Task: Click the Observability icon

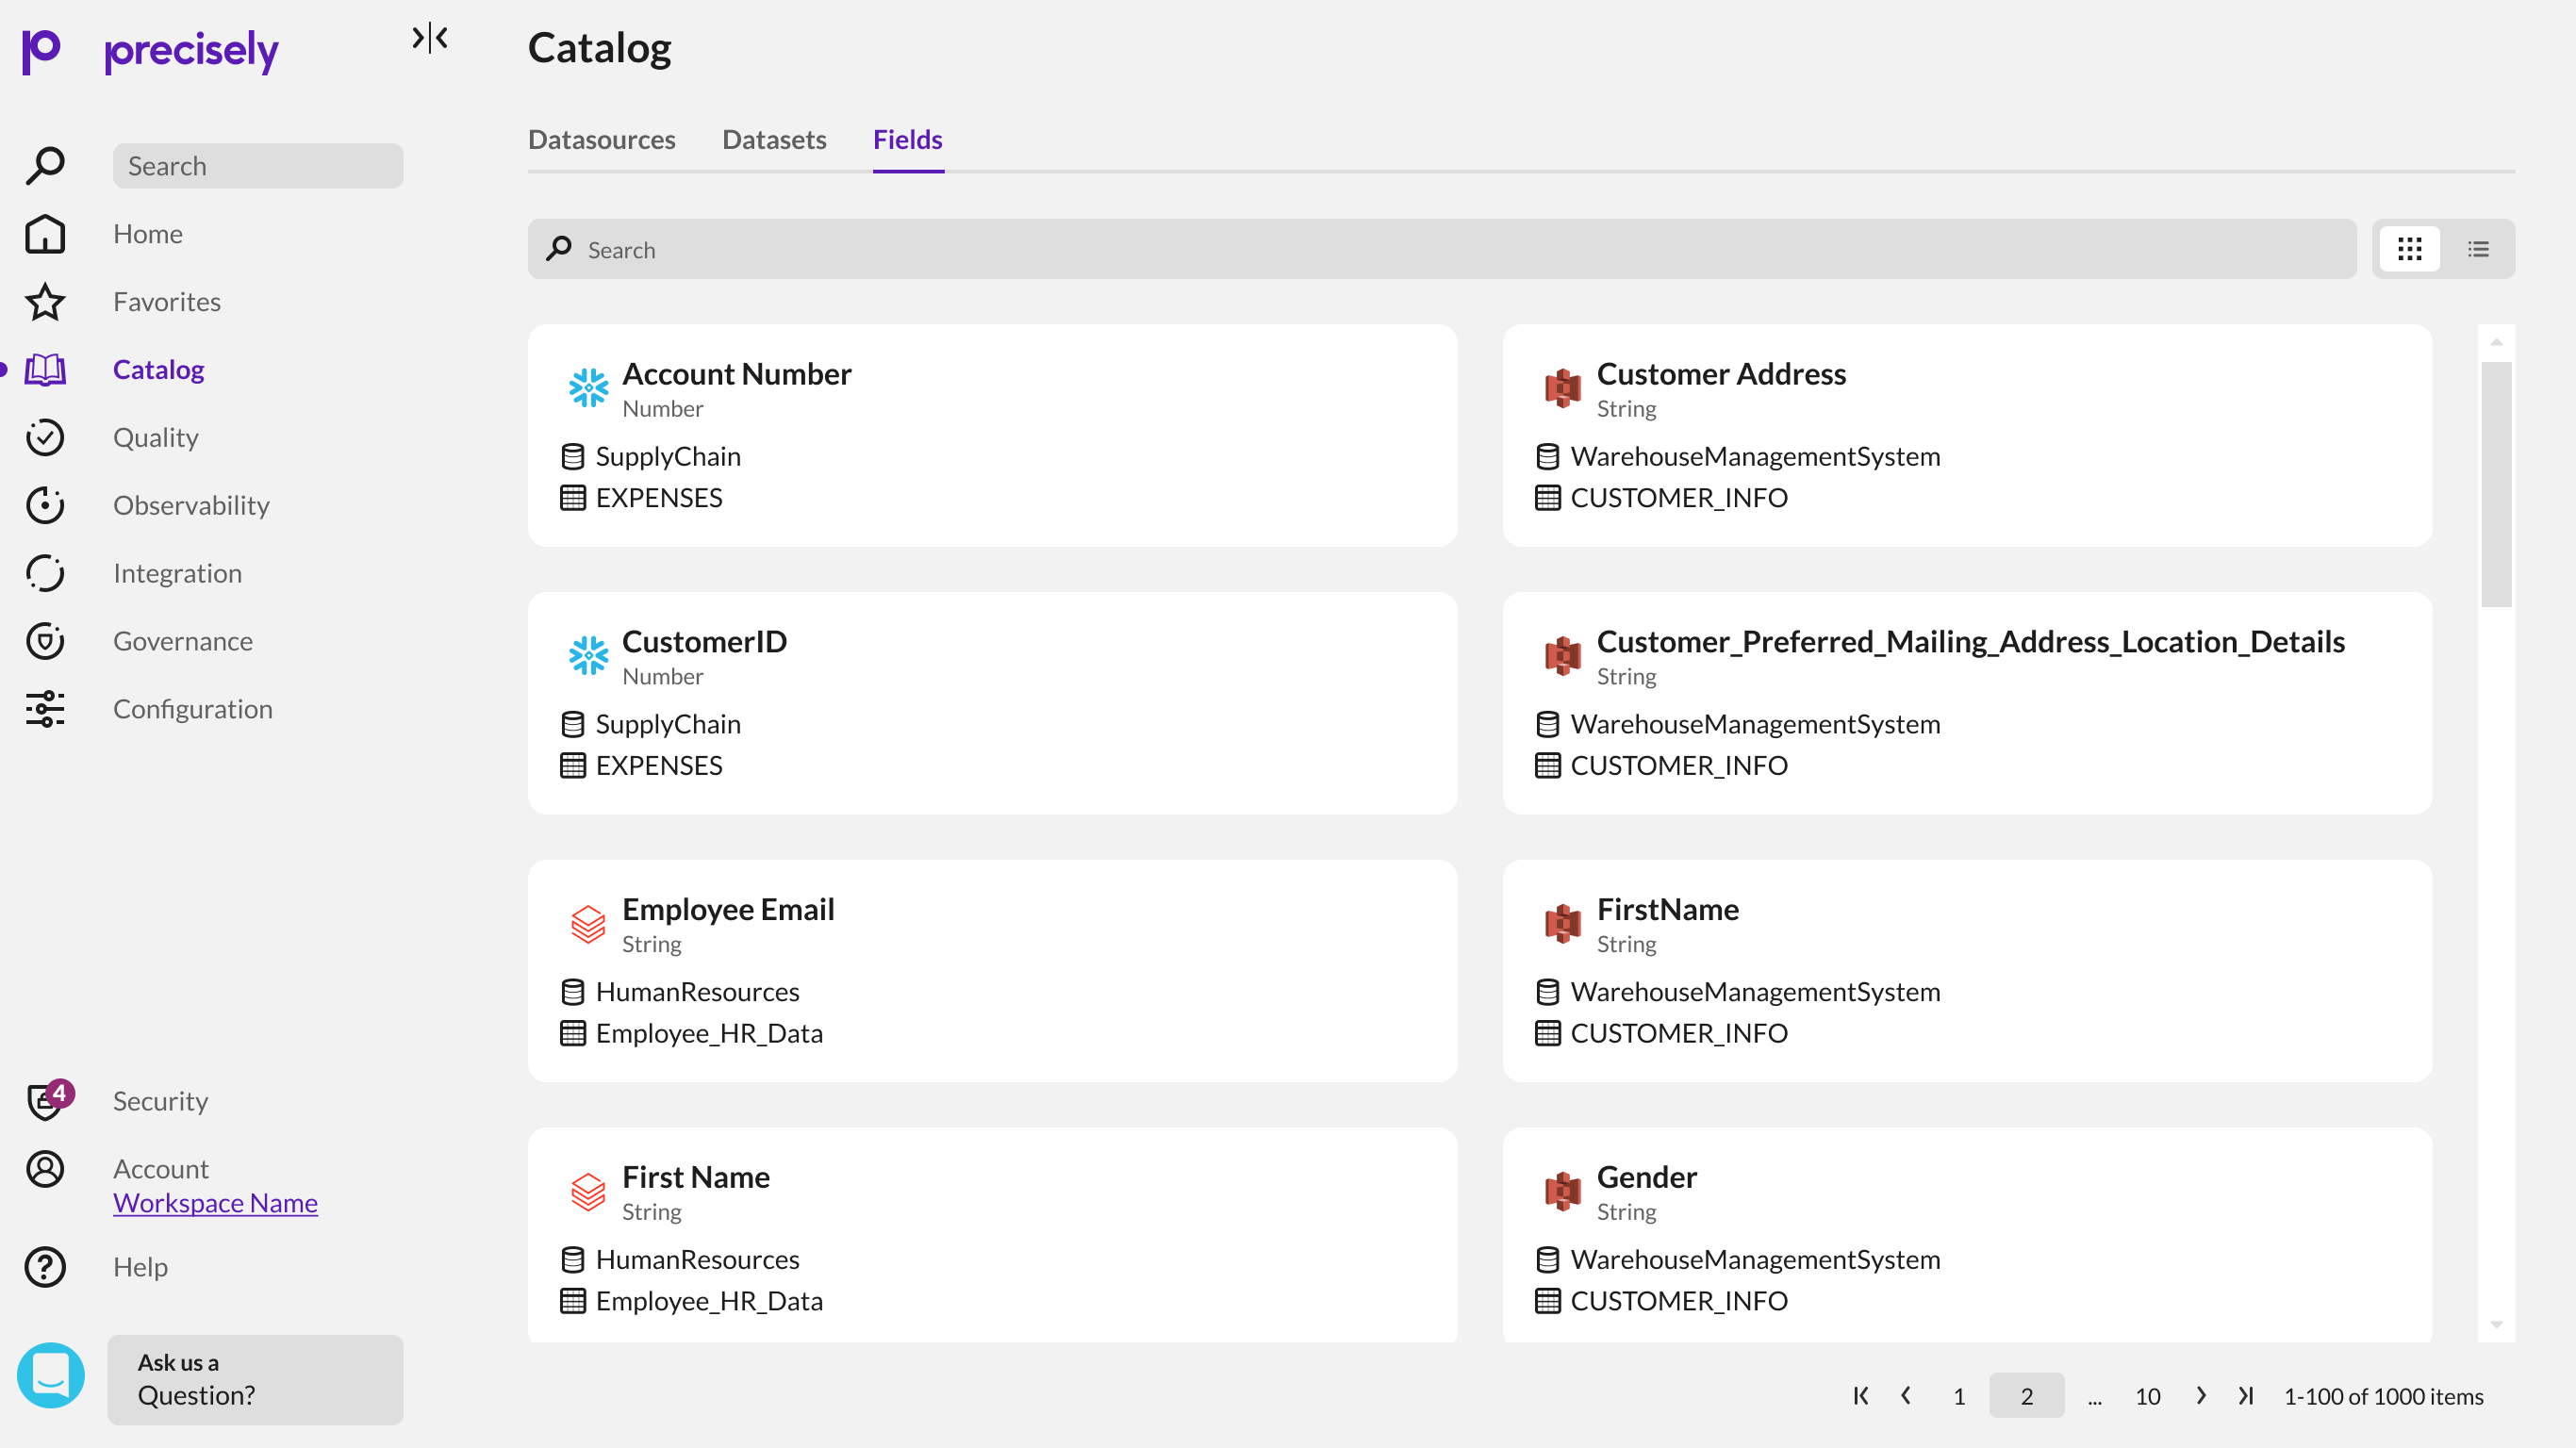Action: [x=45, y=506]
